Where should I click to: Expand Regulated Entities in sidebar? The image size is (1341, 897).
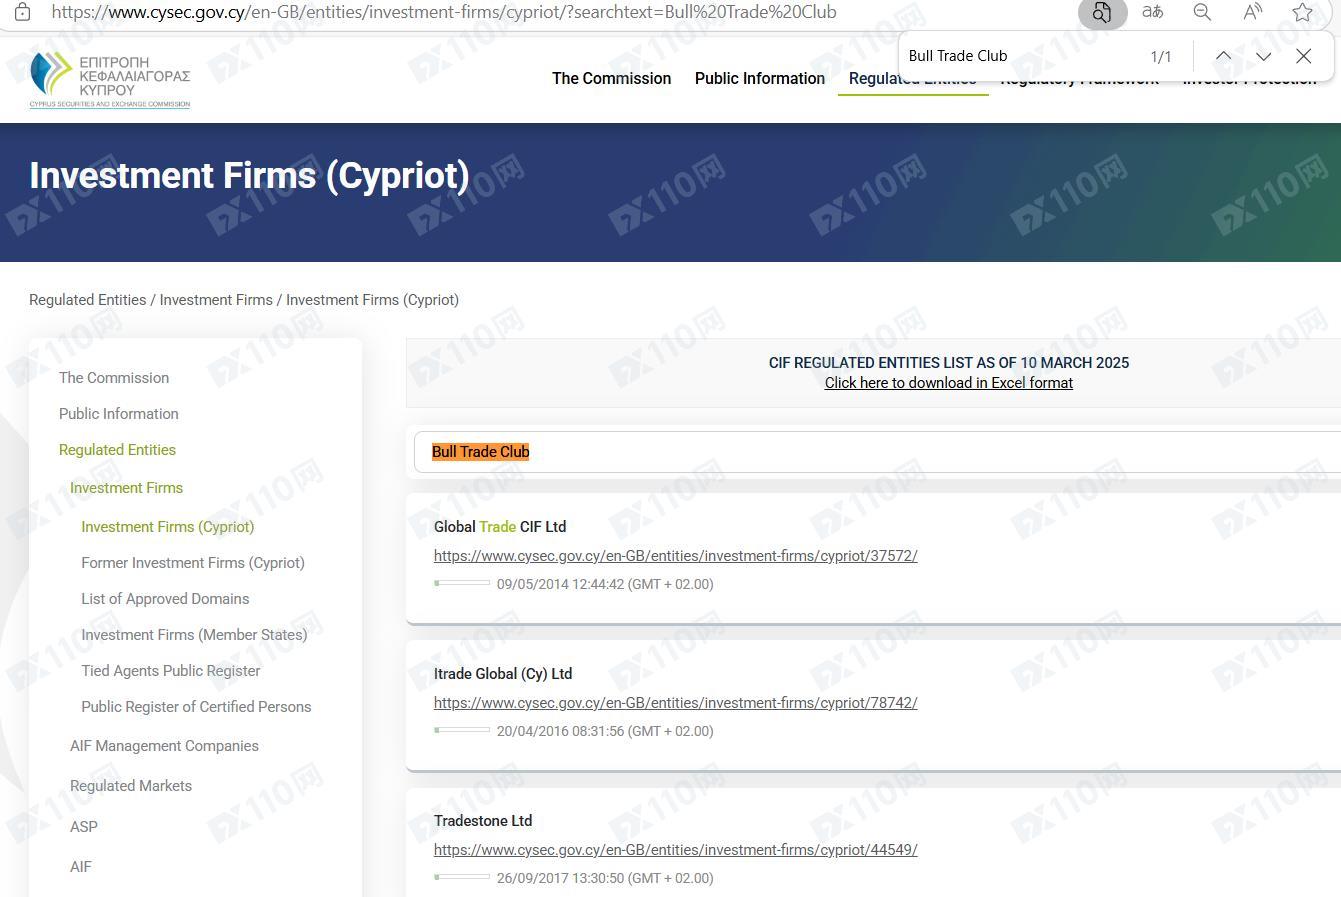[x=117, y=450]
